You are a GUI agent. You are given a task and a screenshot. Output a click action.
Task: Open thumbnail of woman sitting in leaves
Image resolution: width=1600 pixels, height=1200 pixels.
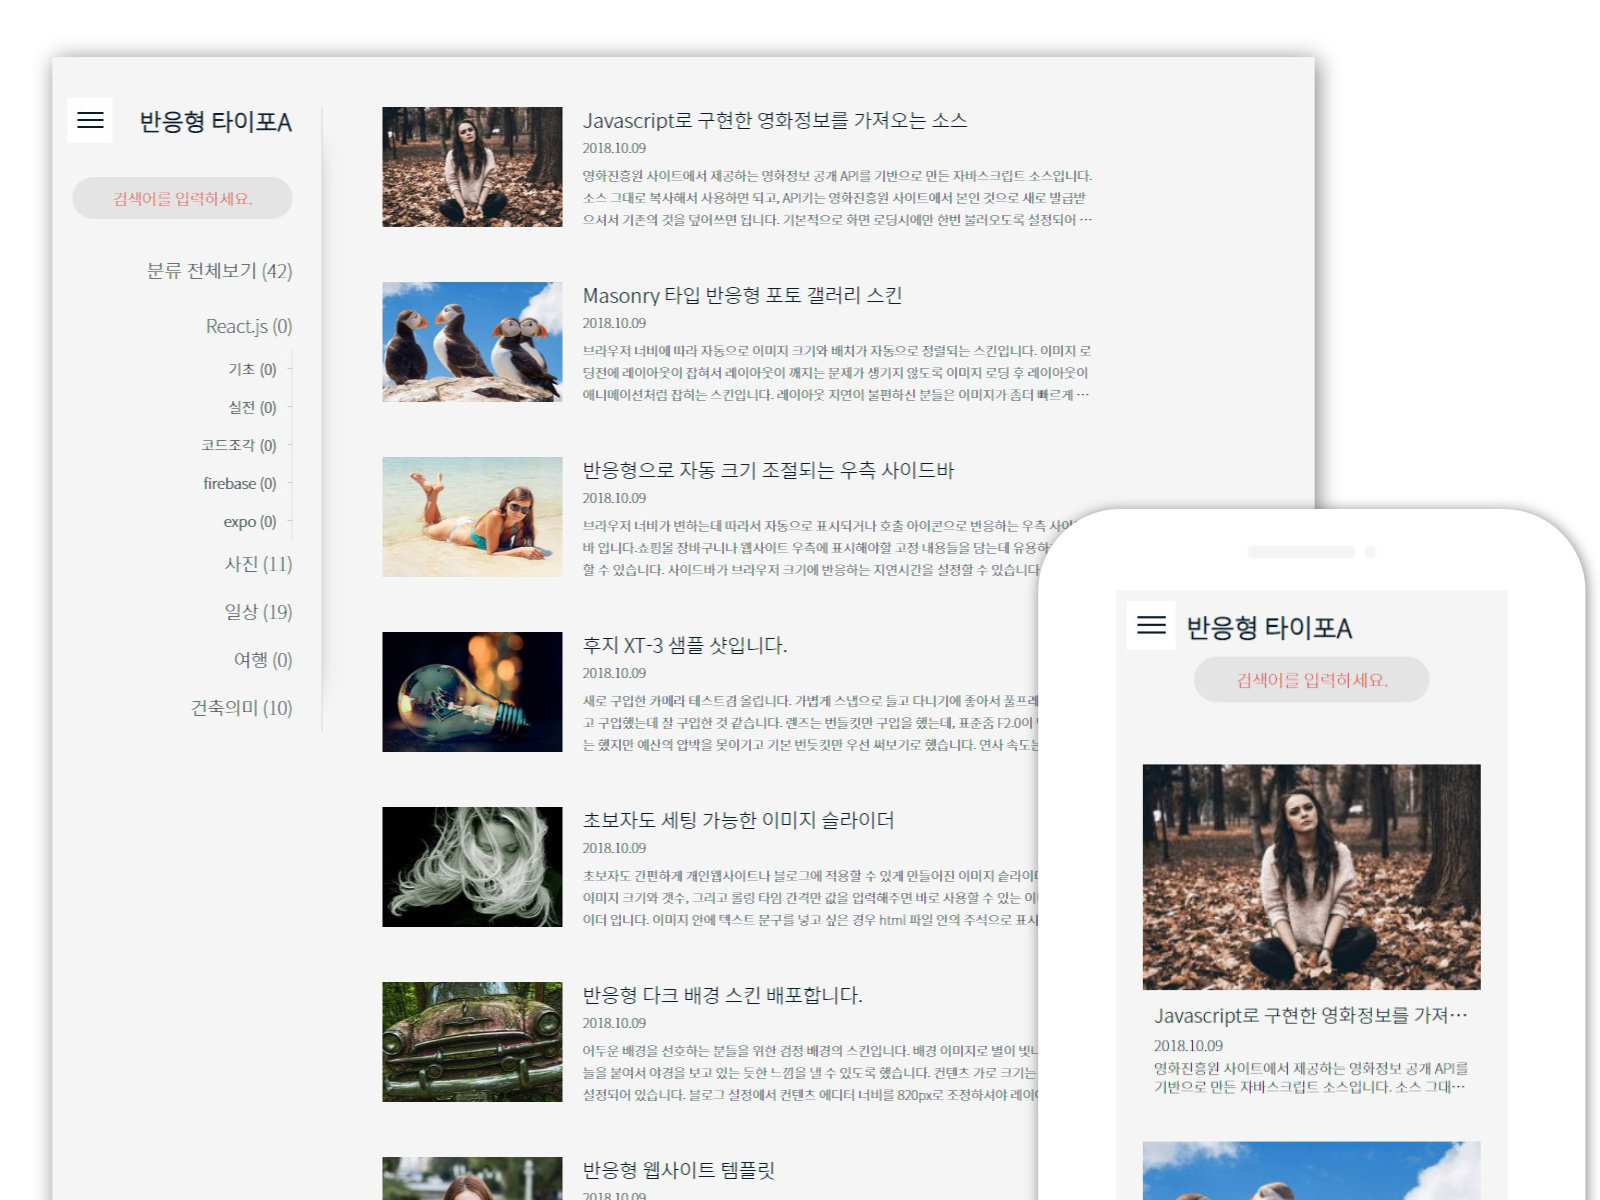click(472, 167)
